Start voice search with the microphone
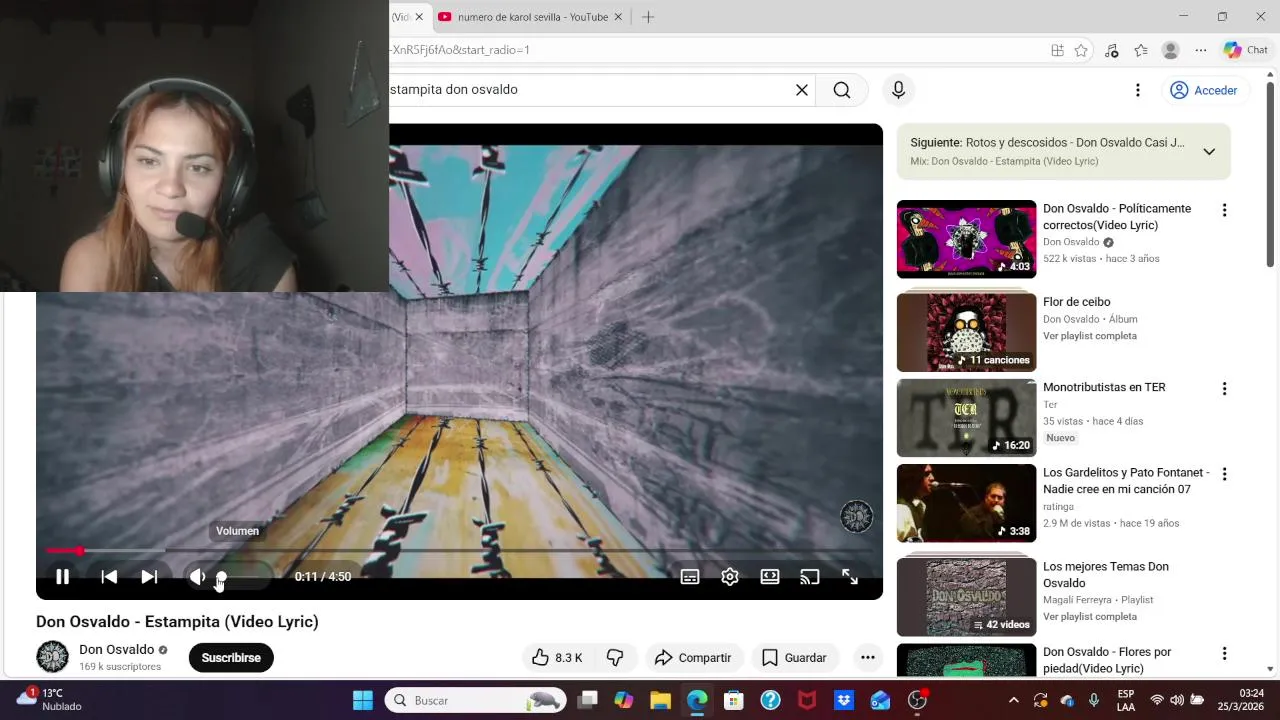The height and width of the screenshot is (720, 1280). click(x=898, y=90)
